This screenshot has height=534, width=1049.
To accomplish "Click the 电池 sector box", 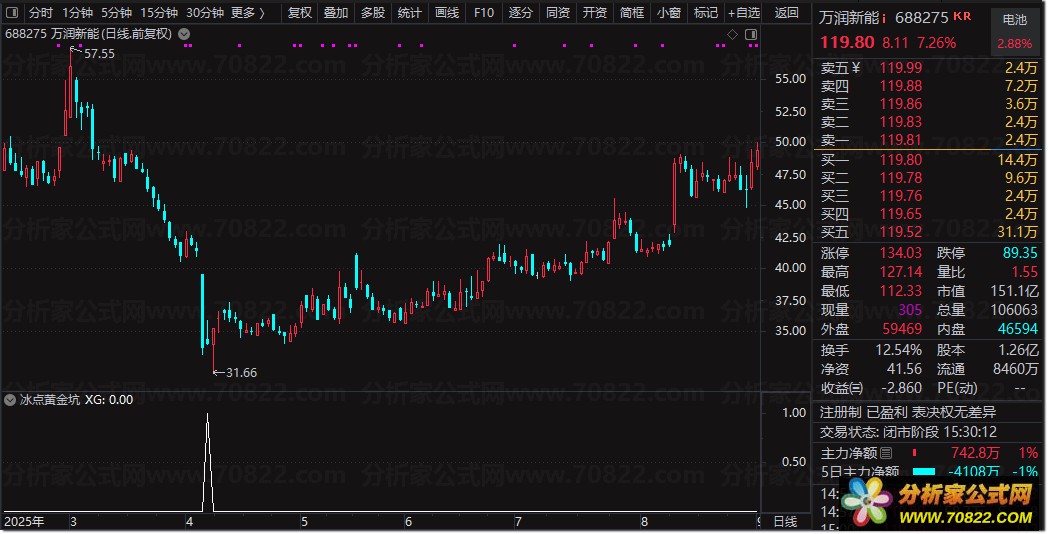I will pos(1013,19).
